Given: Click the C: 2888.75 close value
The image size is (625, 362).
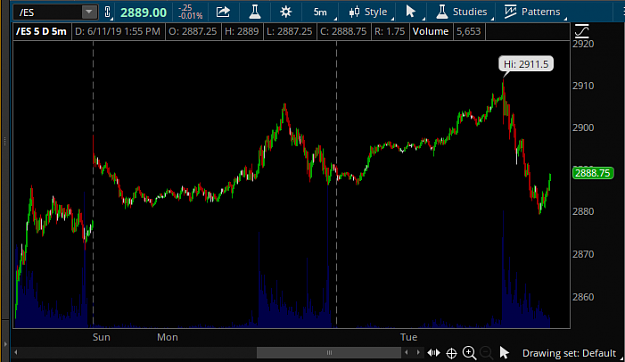Looking at the screenshot, I should (x=343, y=31).
